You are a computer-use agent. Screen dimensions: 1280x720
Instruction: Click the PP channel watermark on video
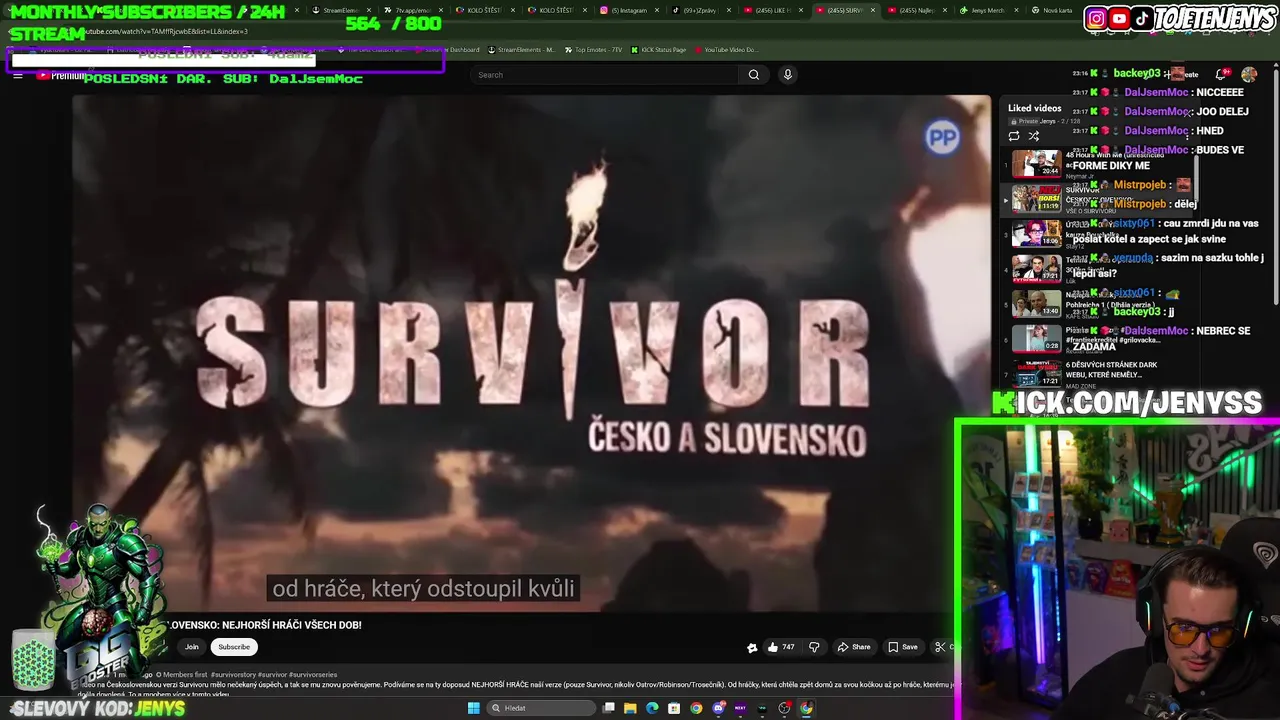[x=942, y=138]
